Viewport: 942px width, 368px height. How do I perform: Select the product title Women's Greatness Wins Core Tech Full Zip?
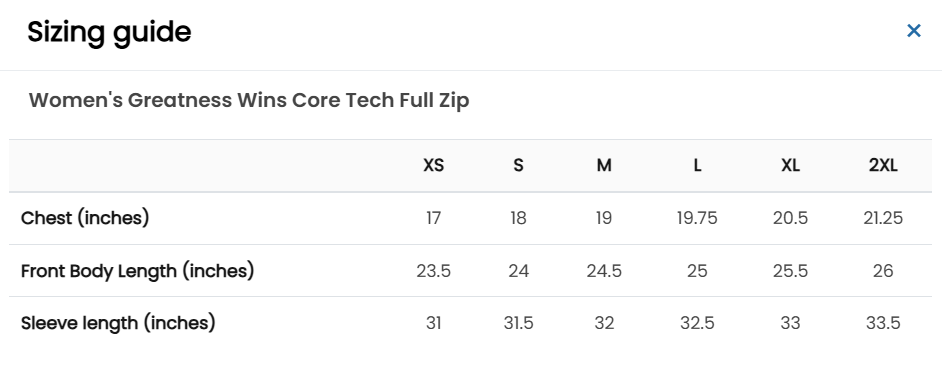click(x=249, y=100)
